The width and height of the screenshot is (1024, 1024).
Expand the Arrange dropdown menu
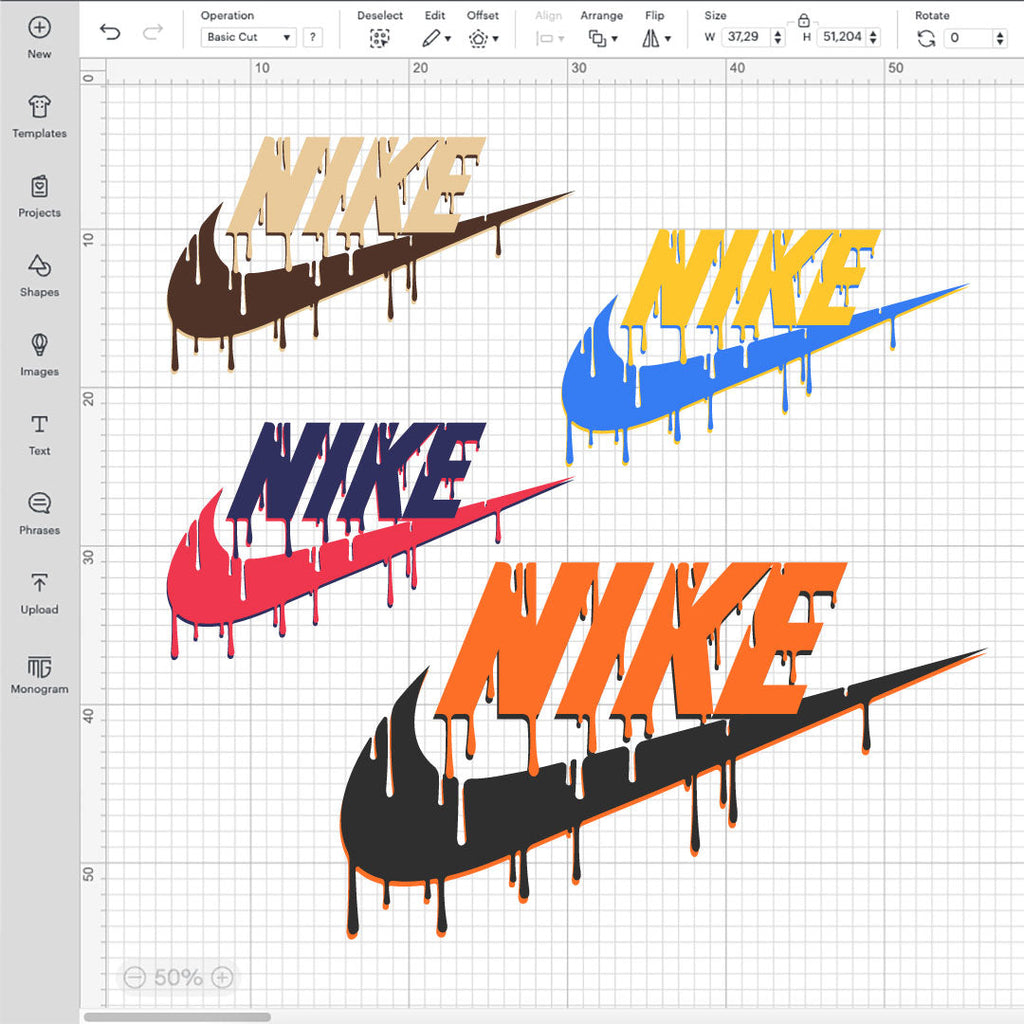pyautogui.click(x=602, y=38)
